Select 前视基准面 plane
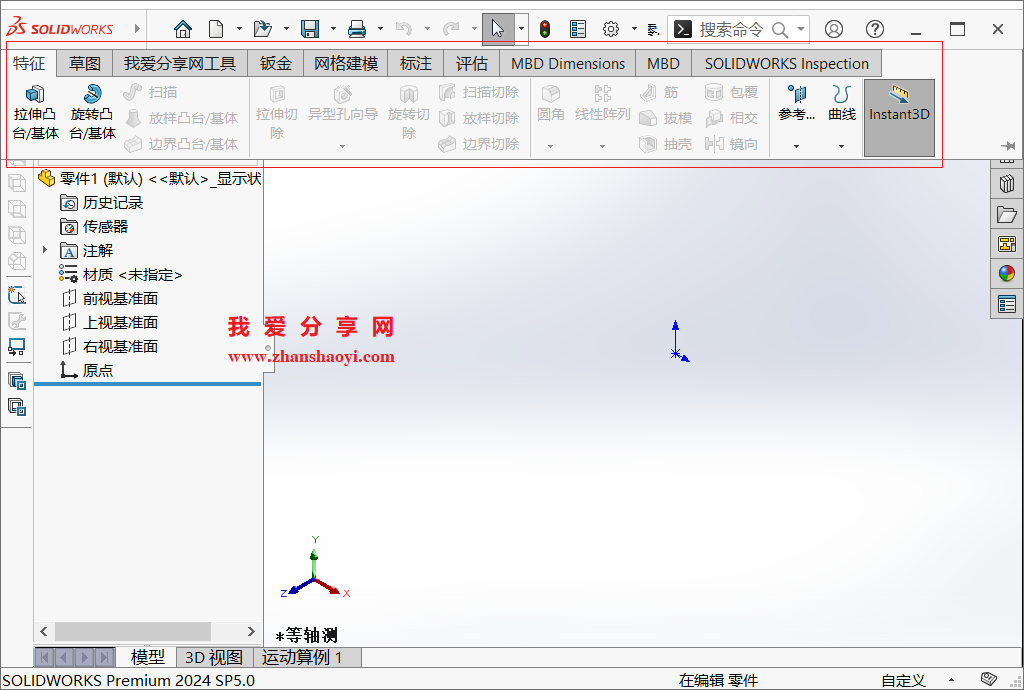Image resolution: width=1024 pixels, height=690 pixels. (x=110, y=298)
